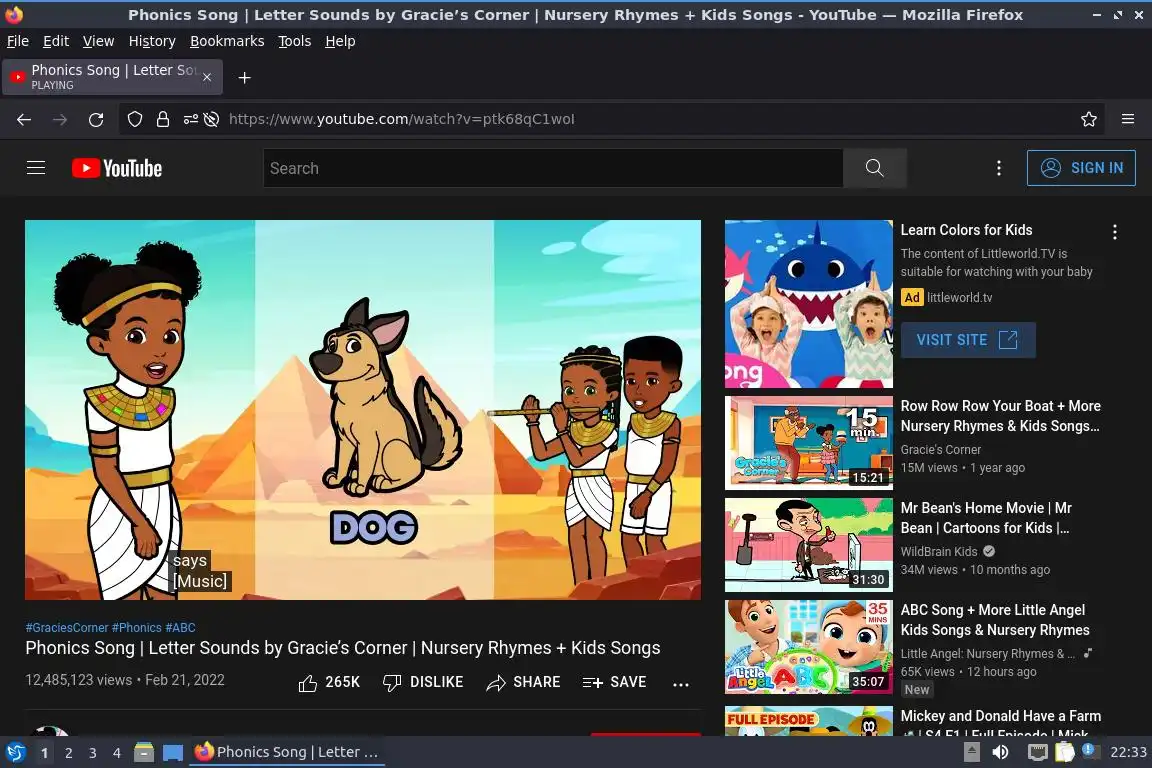1152x768 pixels.
Task: Reload the current page
Action: [x=96, y=119]
